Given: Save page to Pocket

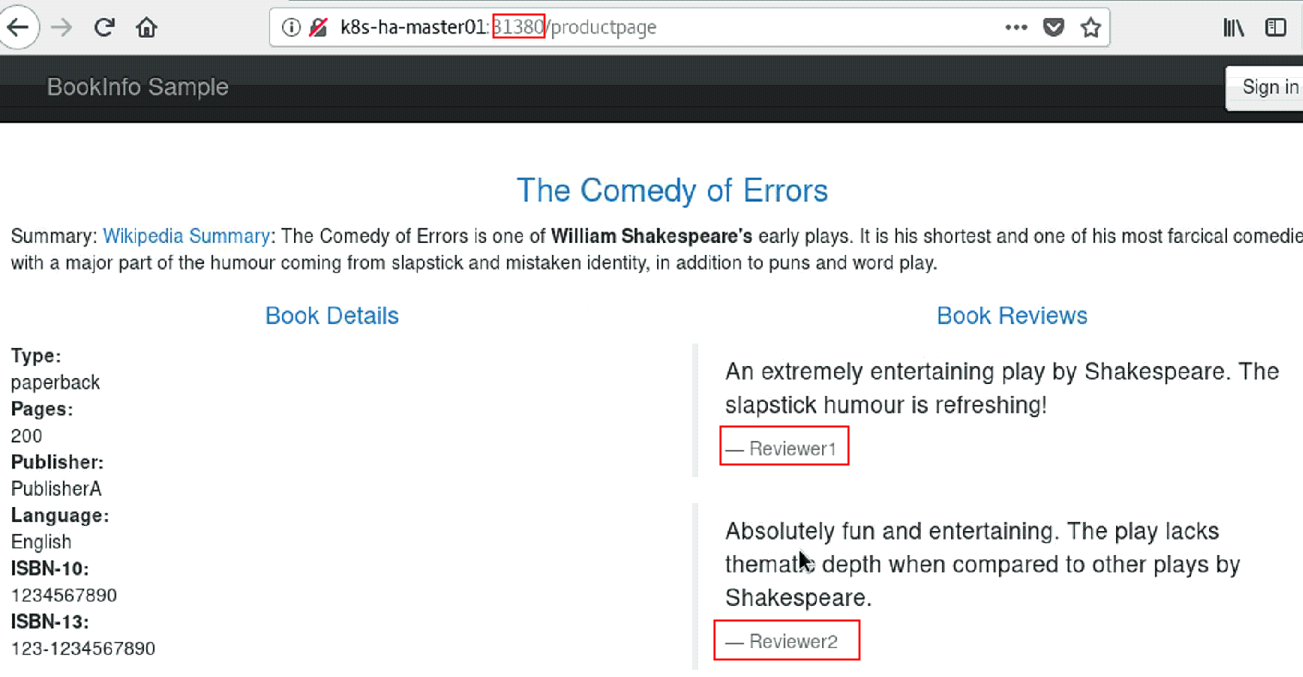Looking at the screenshot, I should [1054, 27].
